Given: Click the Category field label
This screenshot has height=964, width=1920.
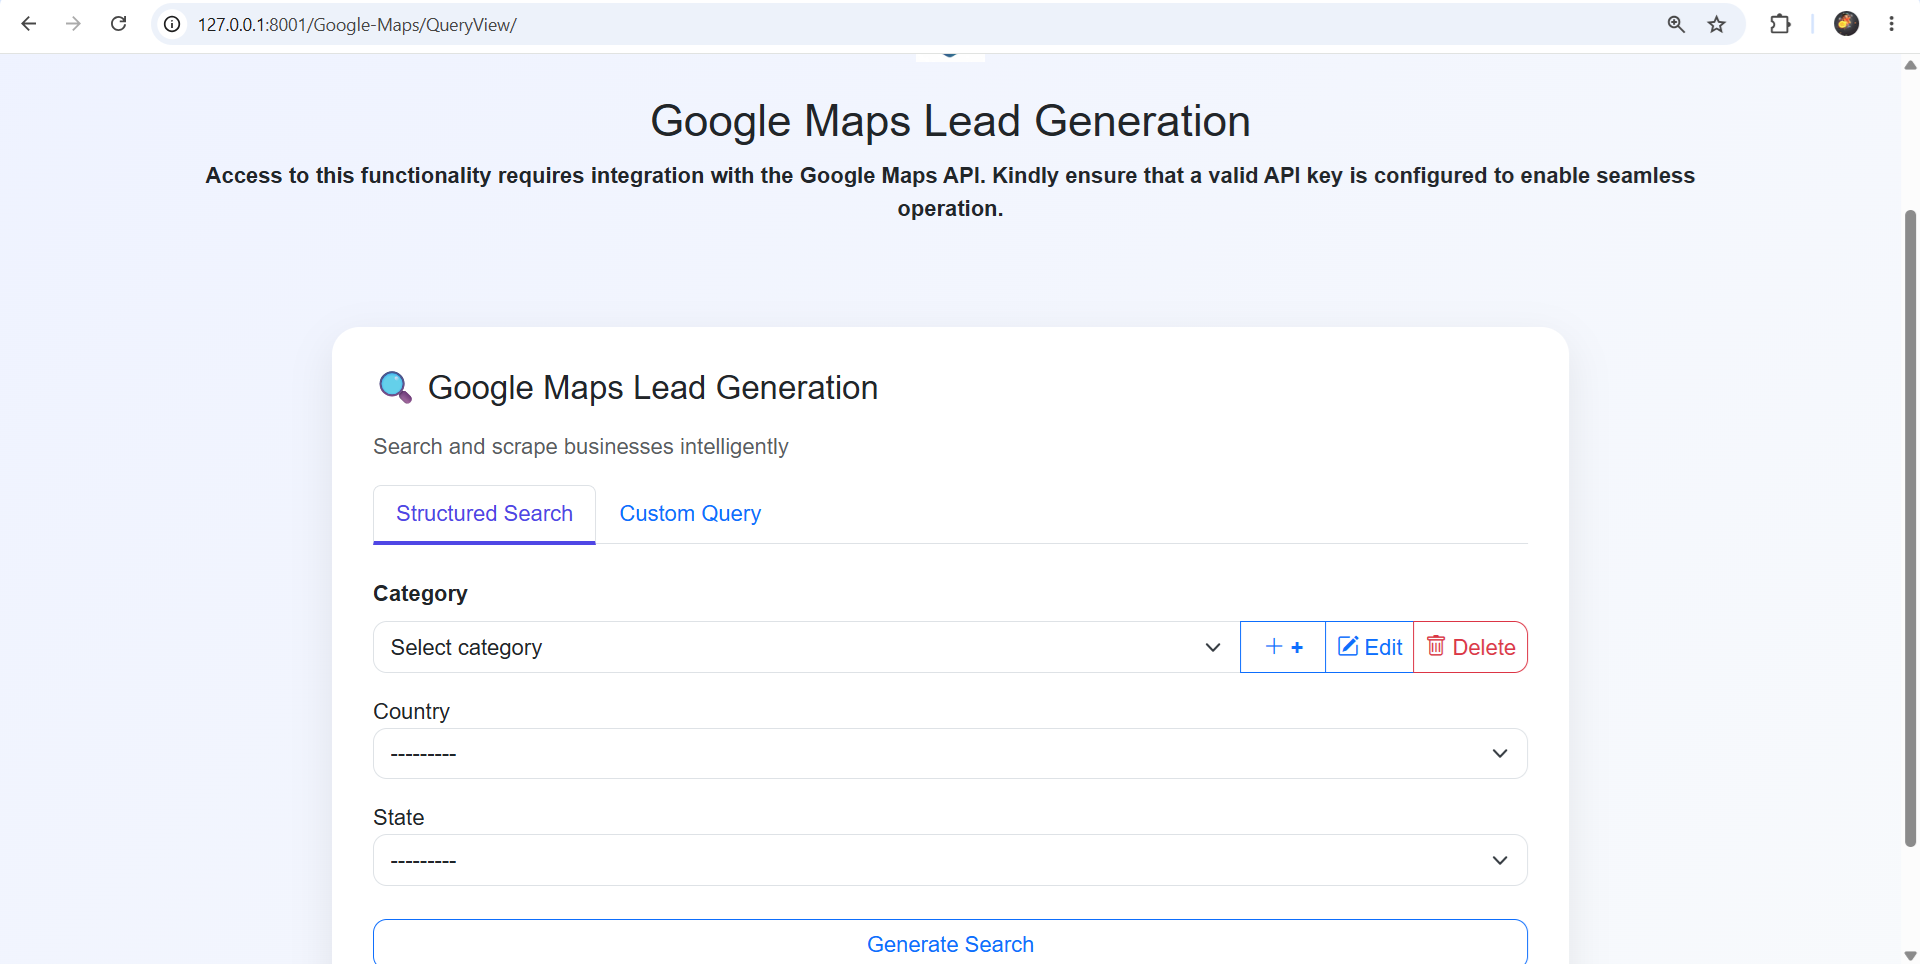Looking at the screenshot, I should (420, 594).
